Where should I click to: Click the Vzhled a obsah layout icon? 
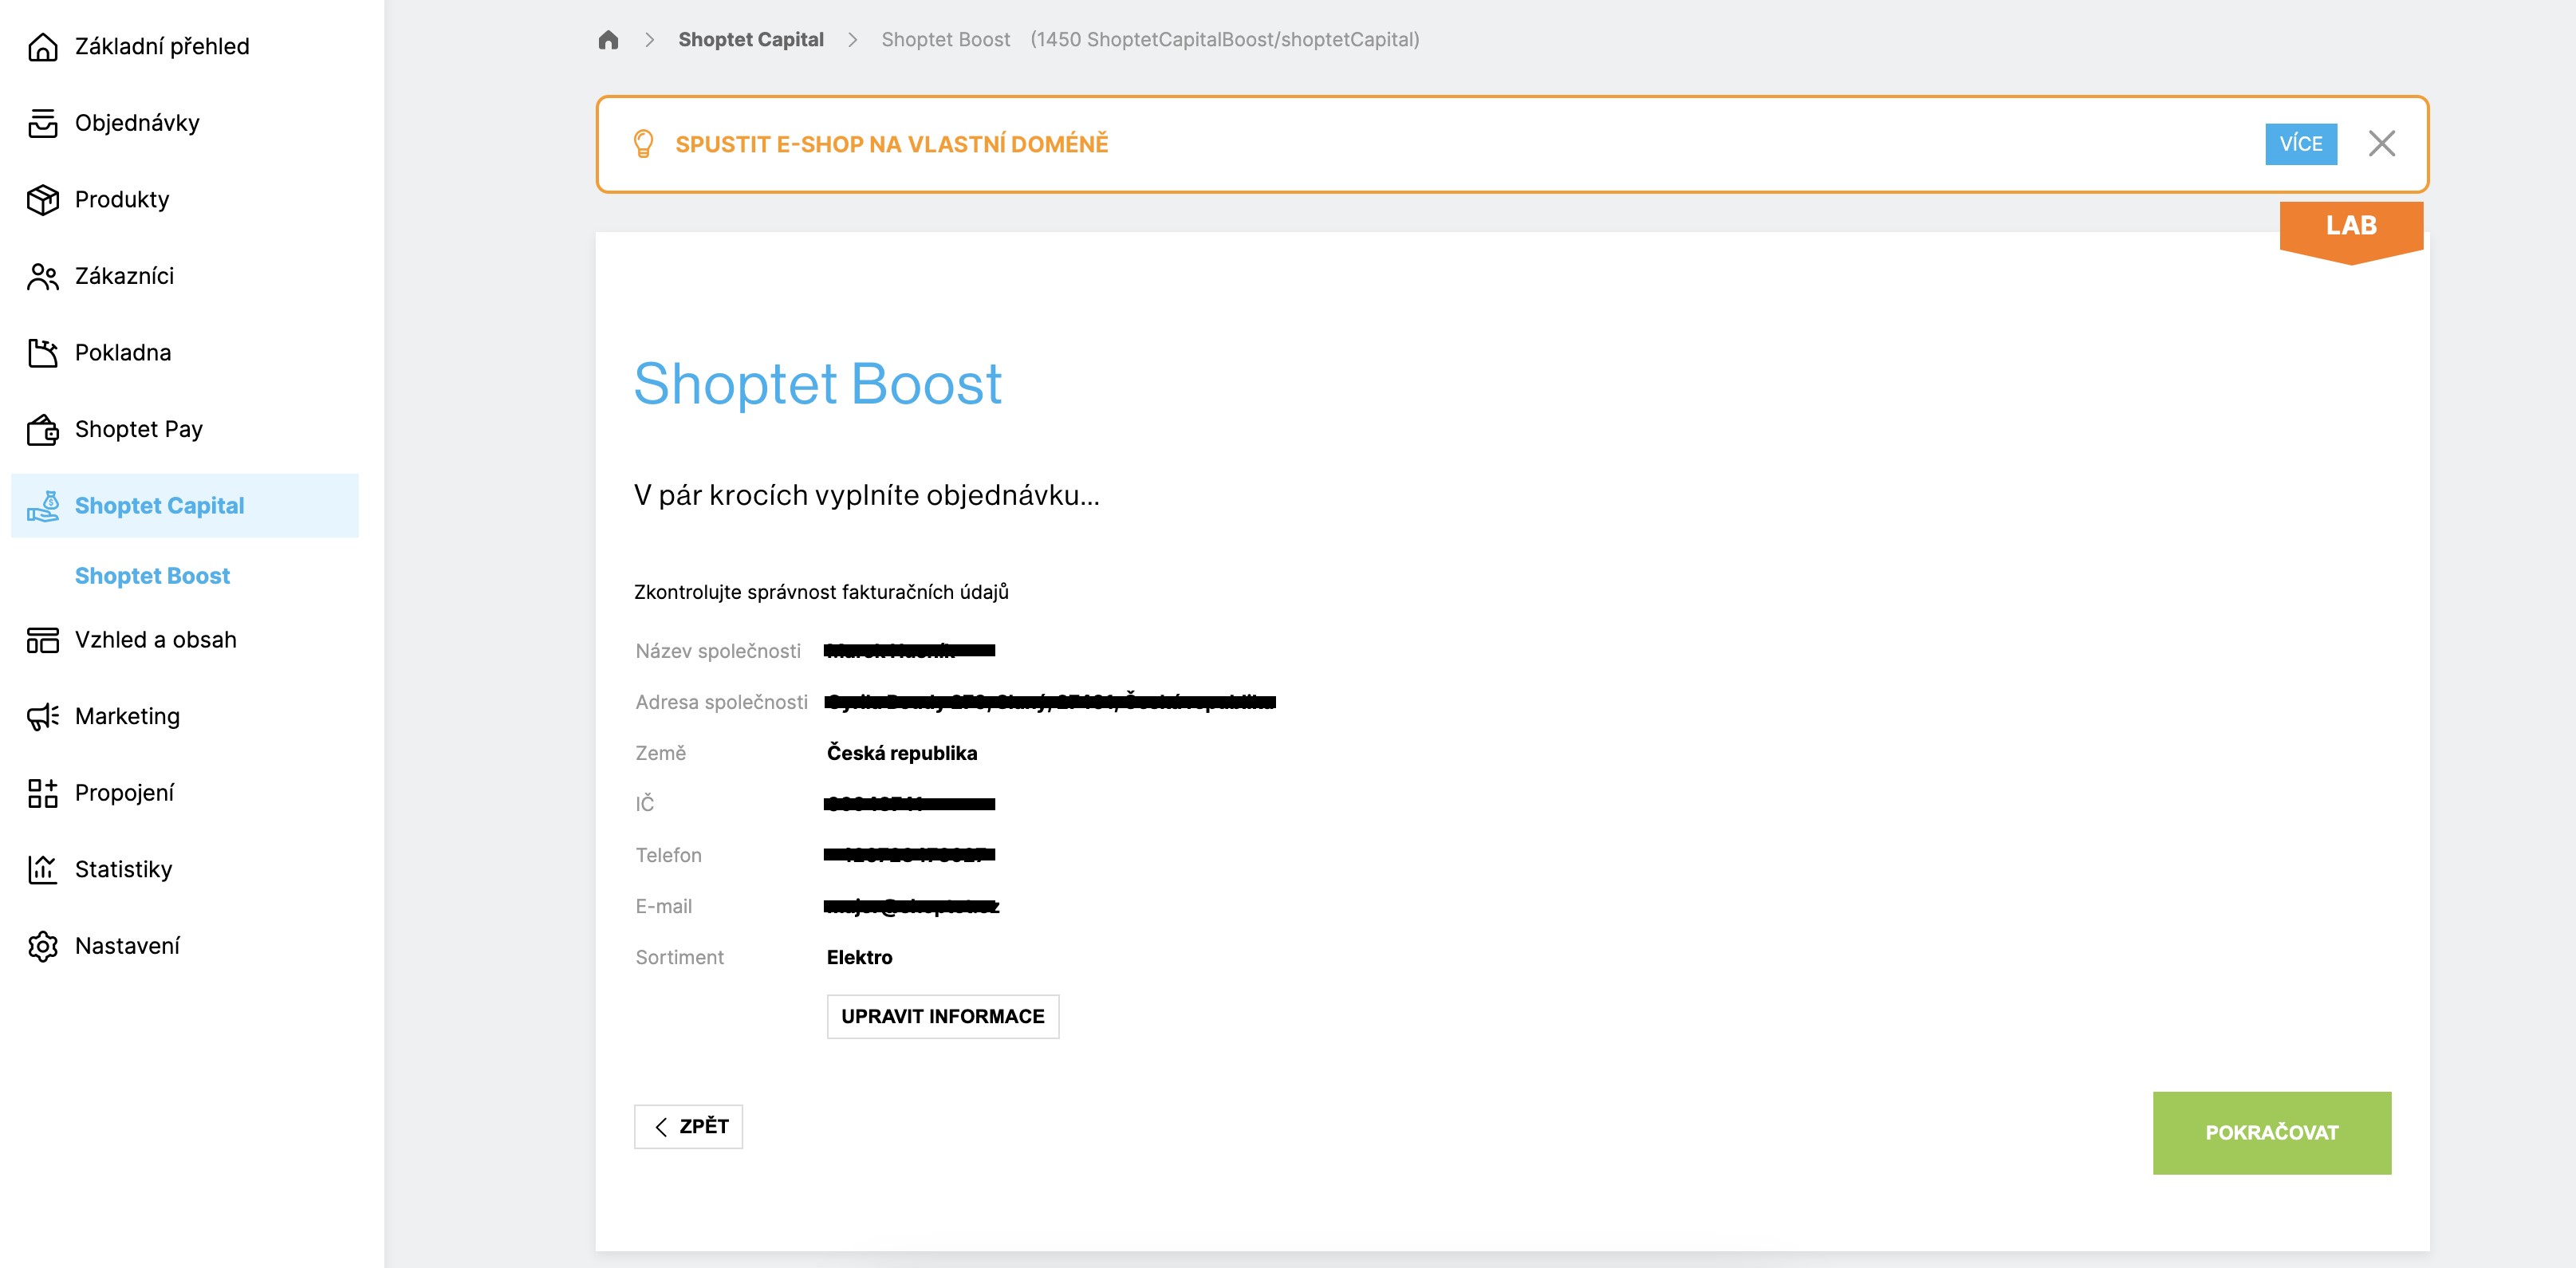click(x=42, y=640)
